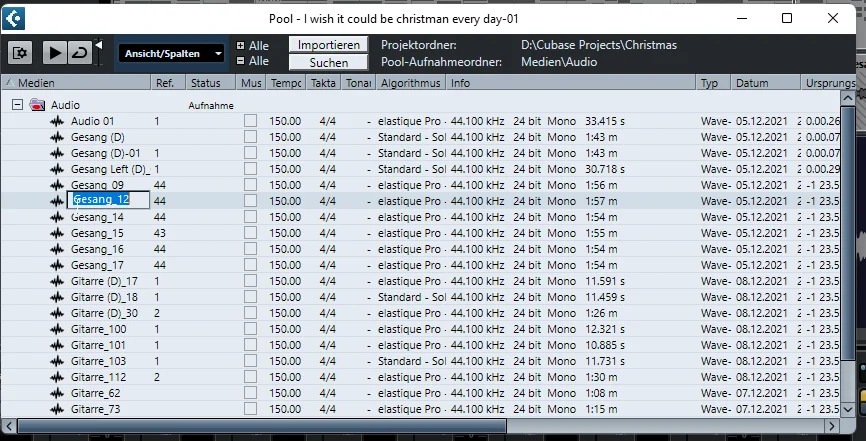Collapse all folders with minus Alle
Viewport: 866px width, 441px height.
coord(252,61)
